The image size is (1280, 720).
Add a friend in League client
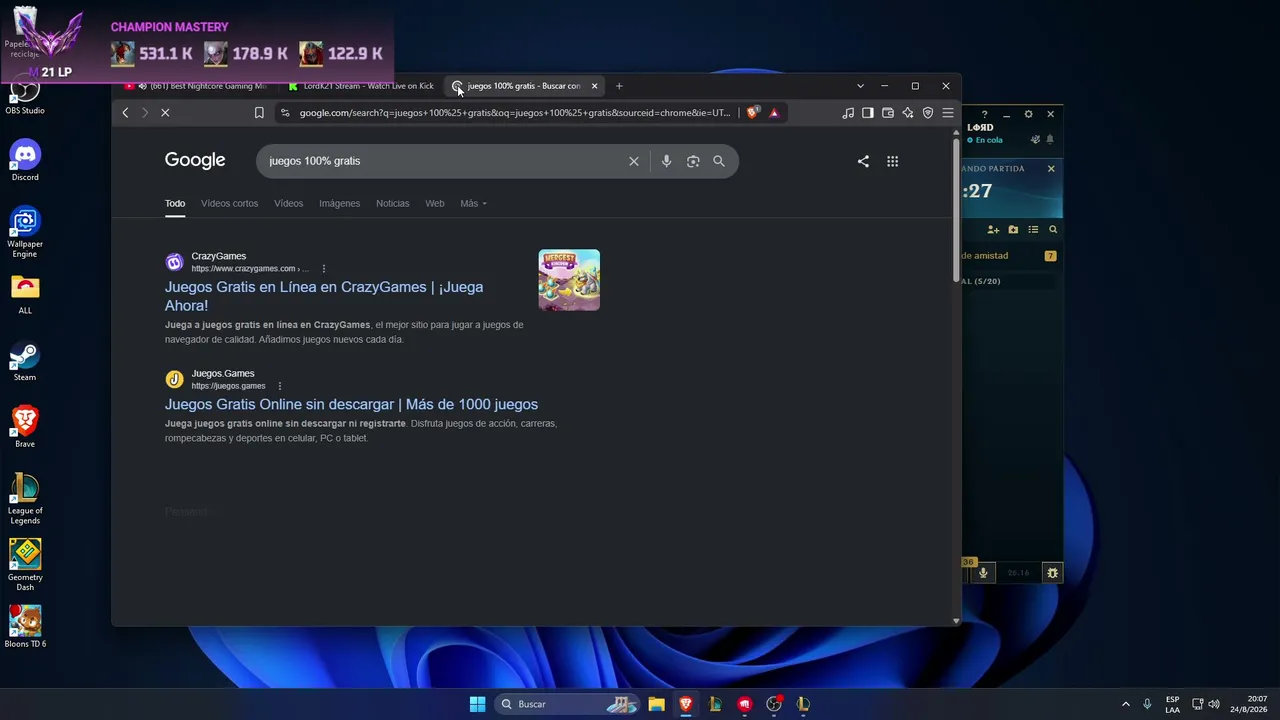pyautogui.click(x=993, y=230)
